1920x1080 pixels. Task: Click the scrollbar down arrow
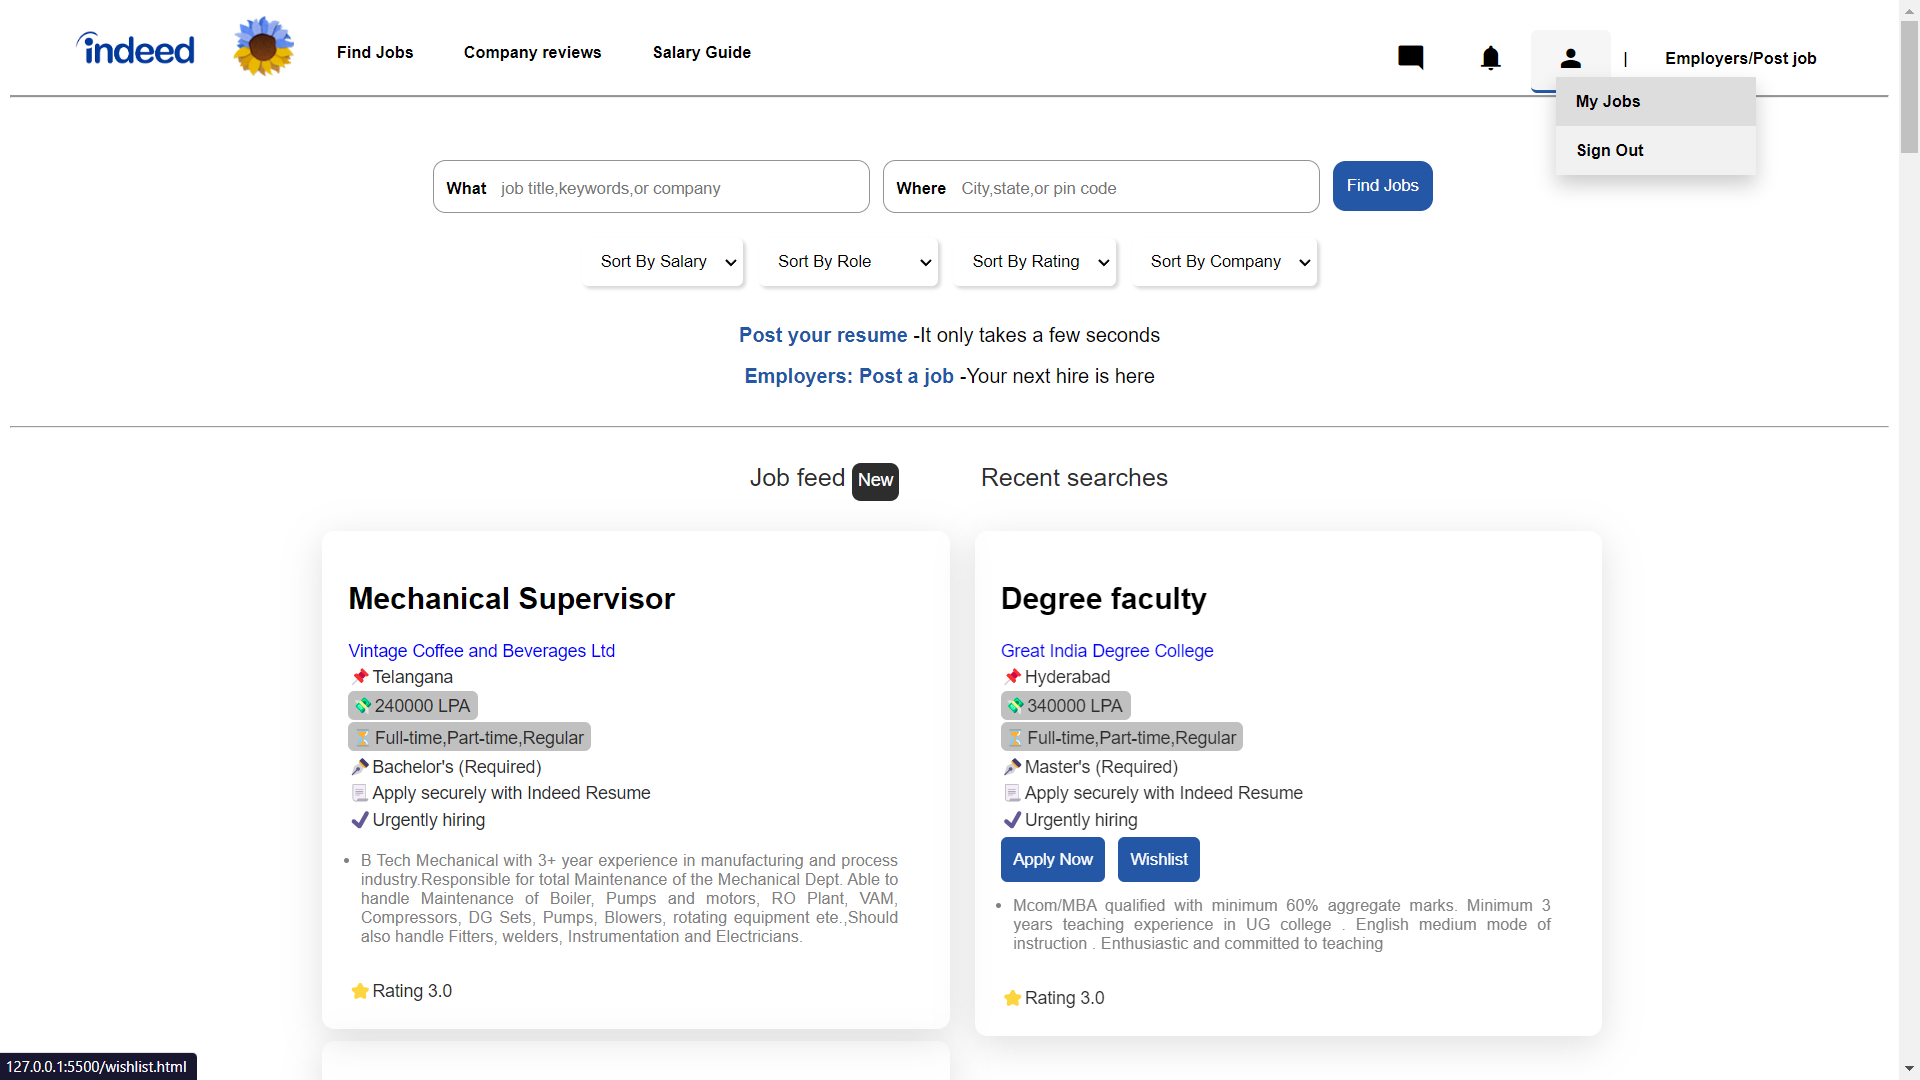1909,1069
